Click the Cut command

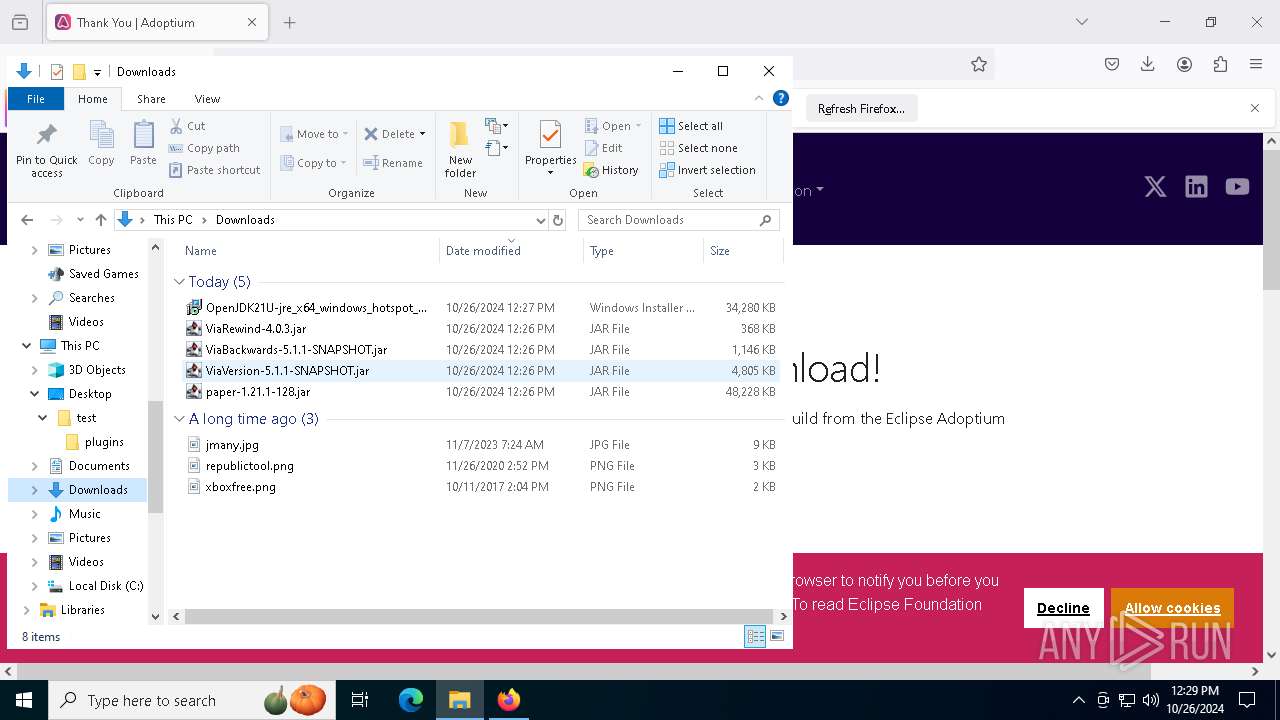pos(187,126)
